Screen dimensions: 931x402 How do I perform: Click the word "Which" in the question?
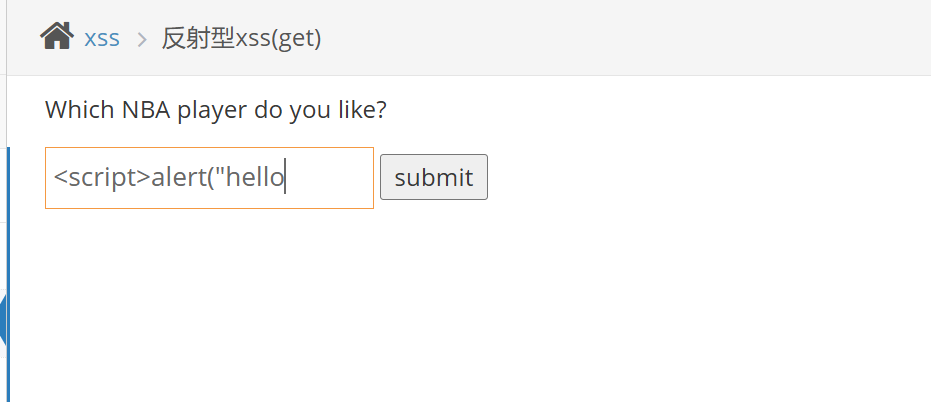coord(80,109)
